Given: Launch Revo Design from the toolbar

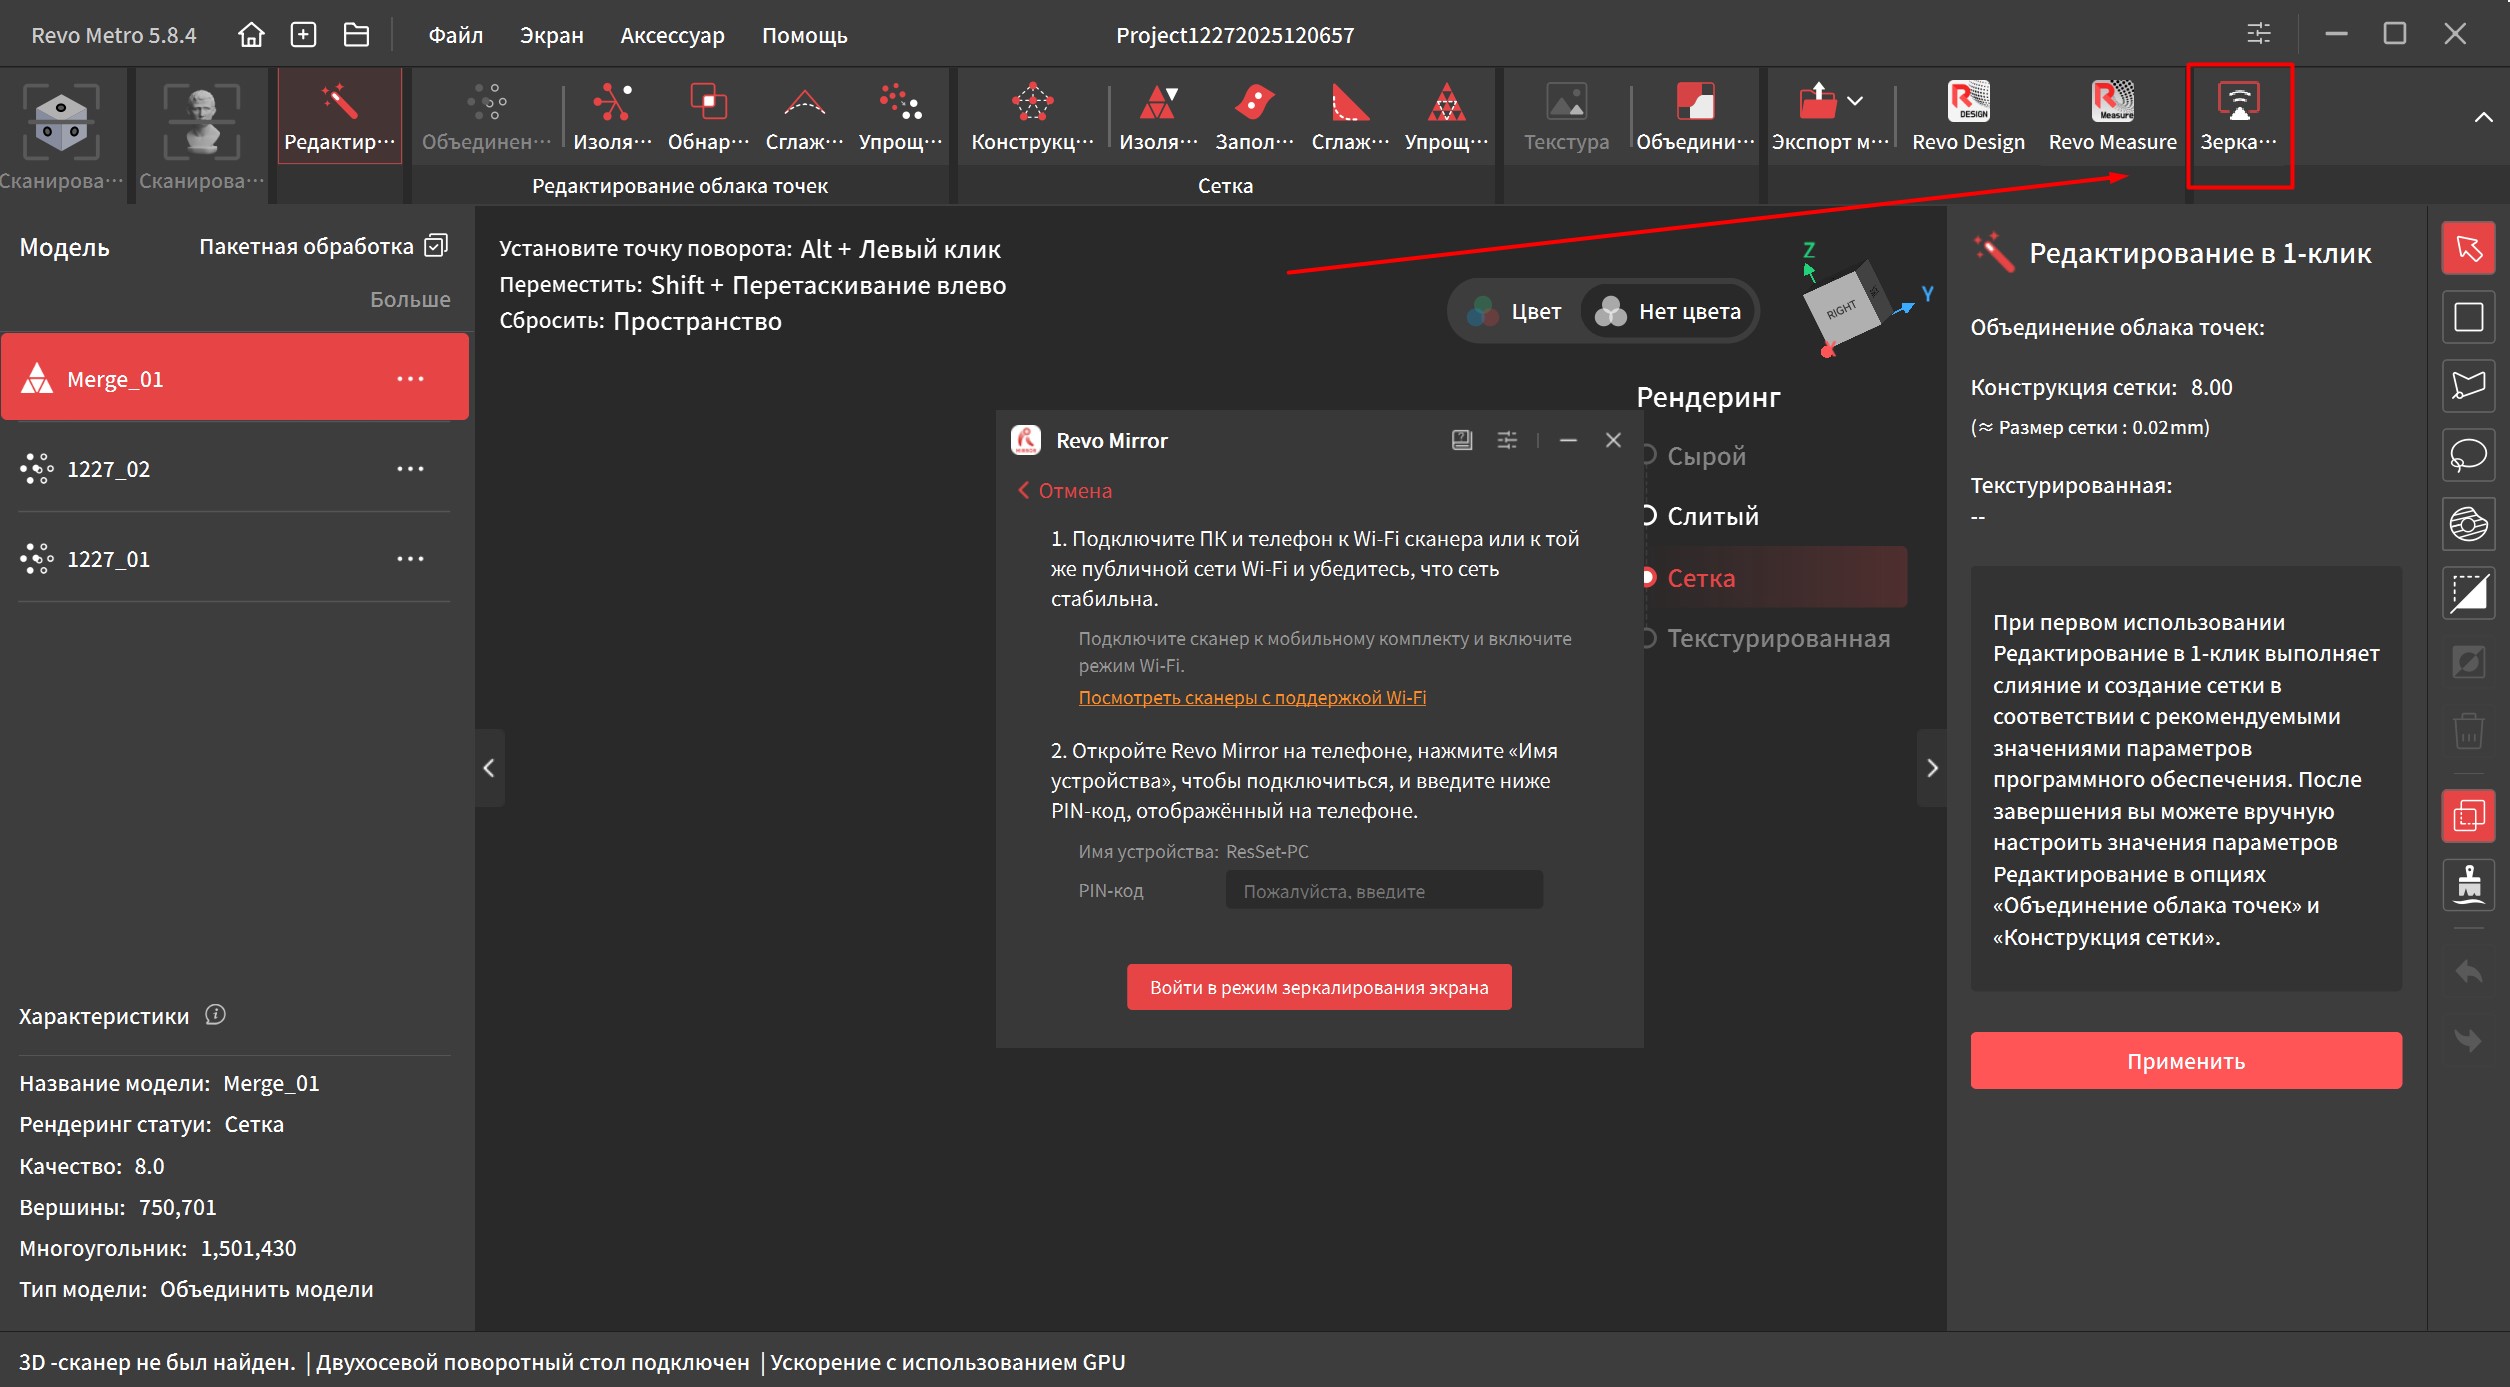Looking at the screenshot, I should point(1967,116).
